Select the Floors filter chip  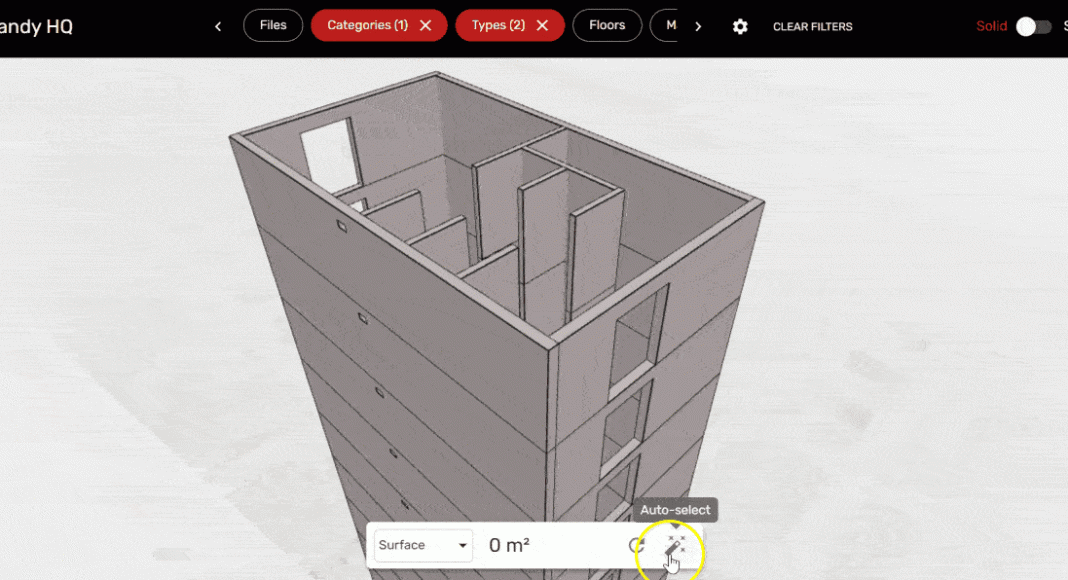pos(607,26)
